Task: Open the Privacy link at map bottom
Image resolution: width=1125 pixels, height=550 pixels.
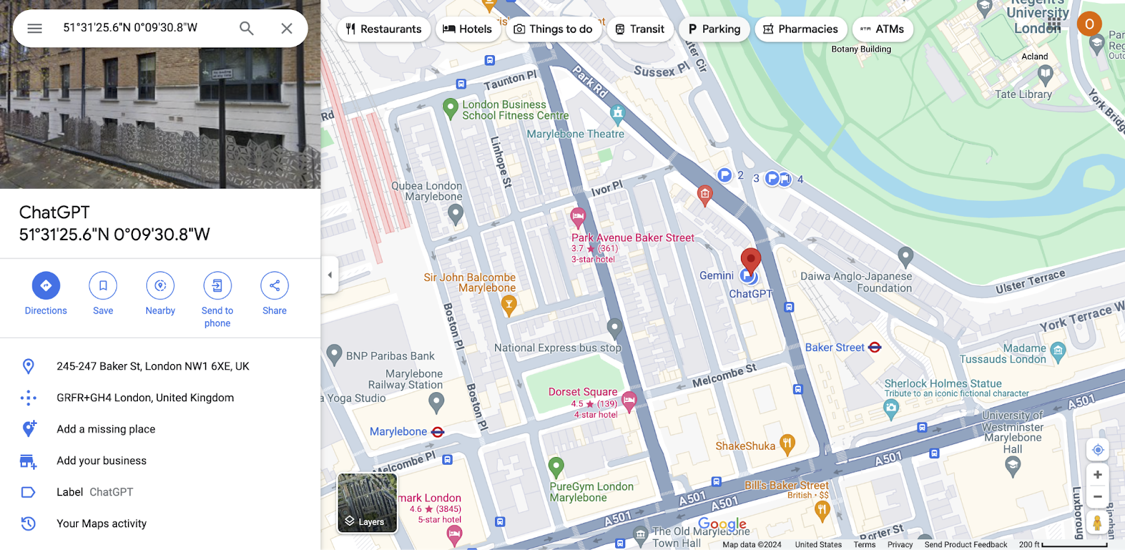Action: [900, 545]
